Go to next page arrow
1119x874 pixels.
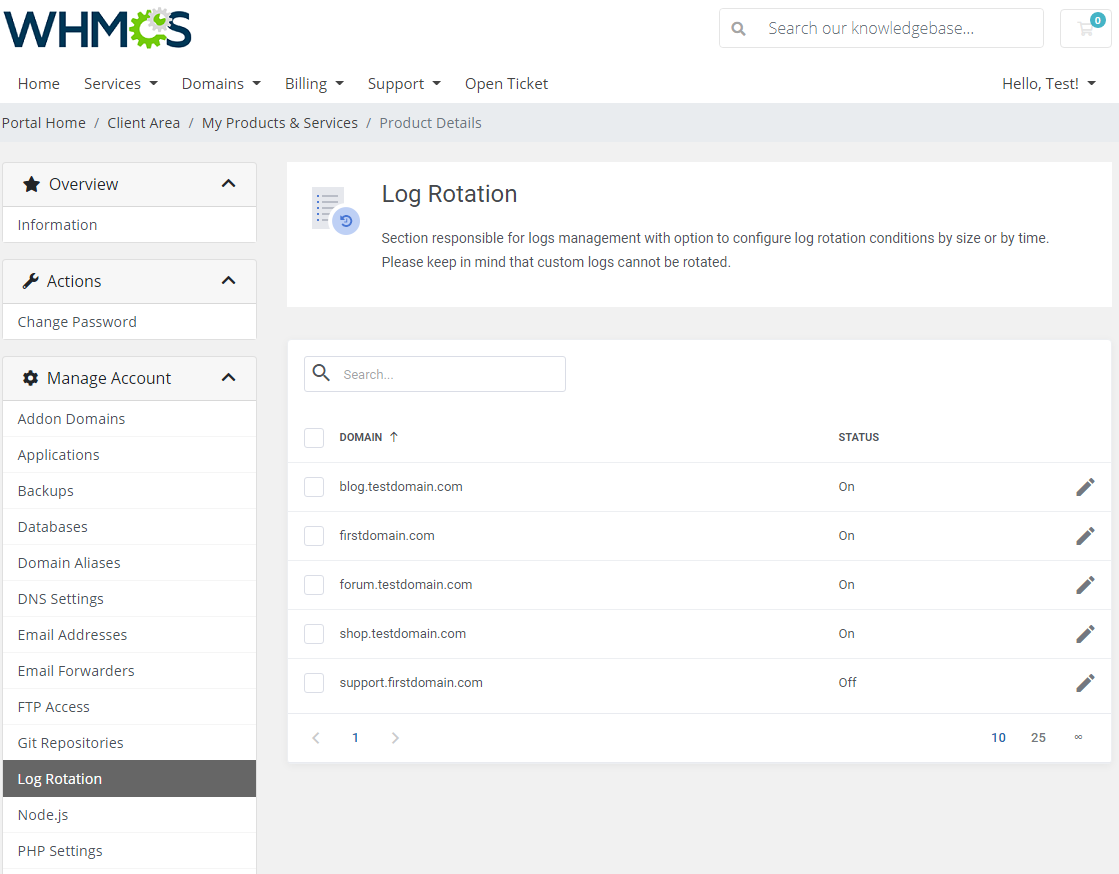[x=395, y=738]
